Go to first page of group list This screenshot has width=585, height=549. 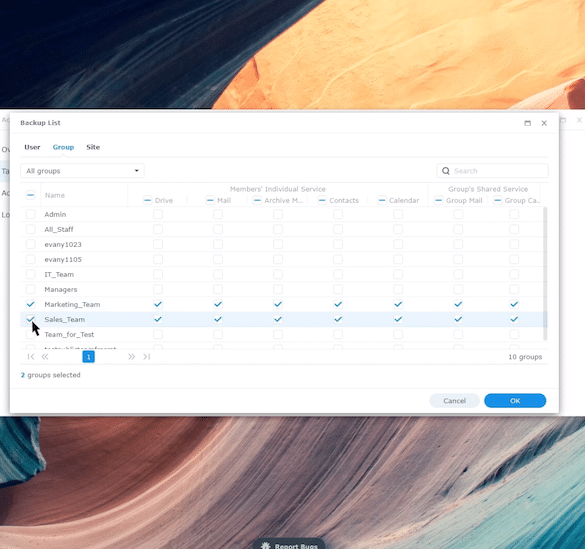click(31, 357)
